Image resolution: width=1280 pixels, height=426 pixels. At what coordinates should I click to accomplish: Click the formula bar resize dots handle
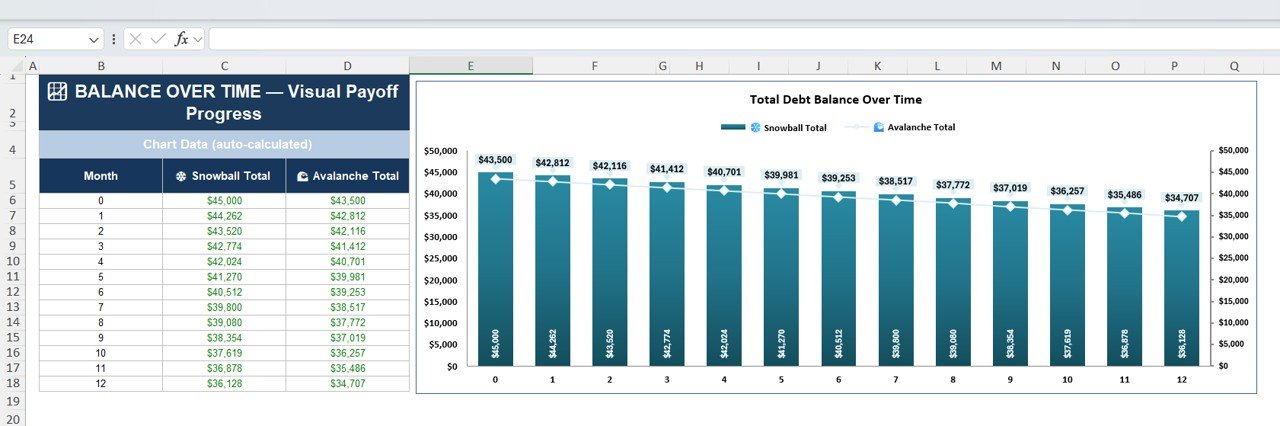(113, 39)
